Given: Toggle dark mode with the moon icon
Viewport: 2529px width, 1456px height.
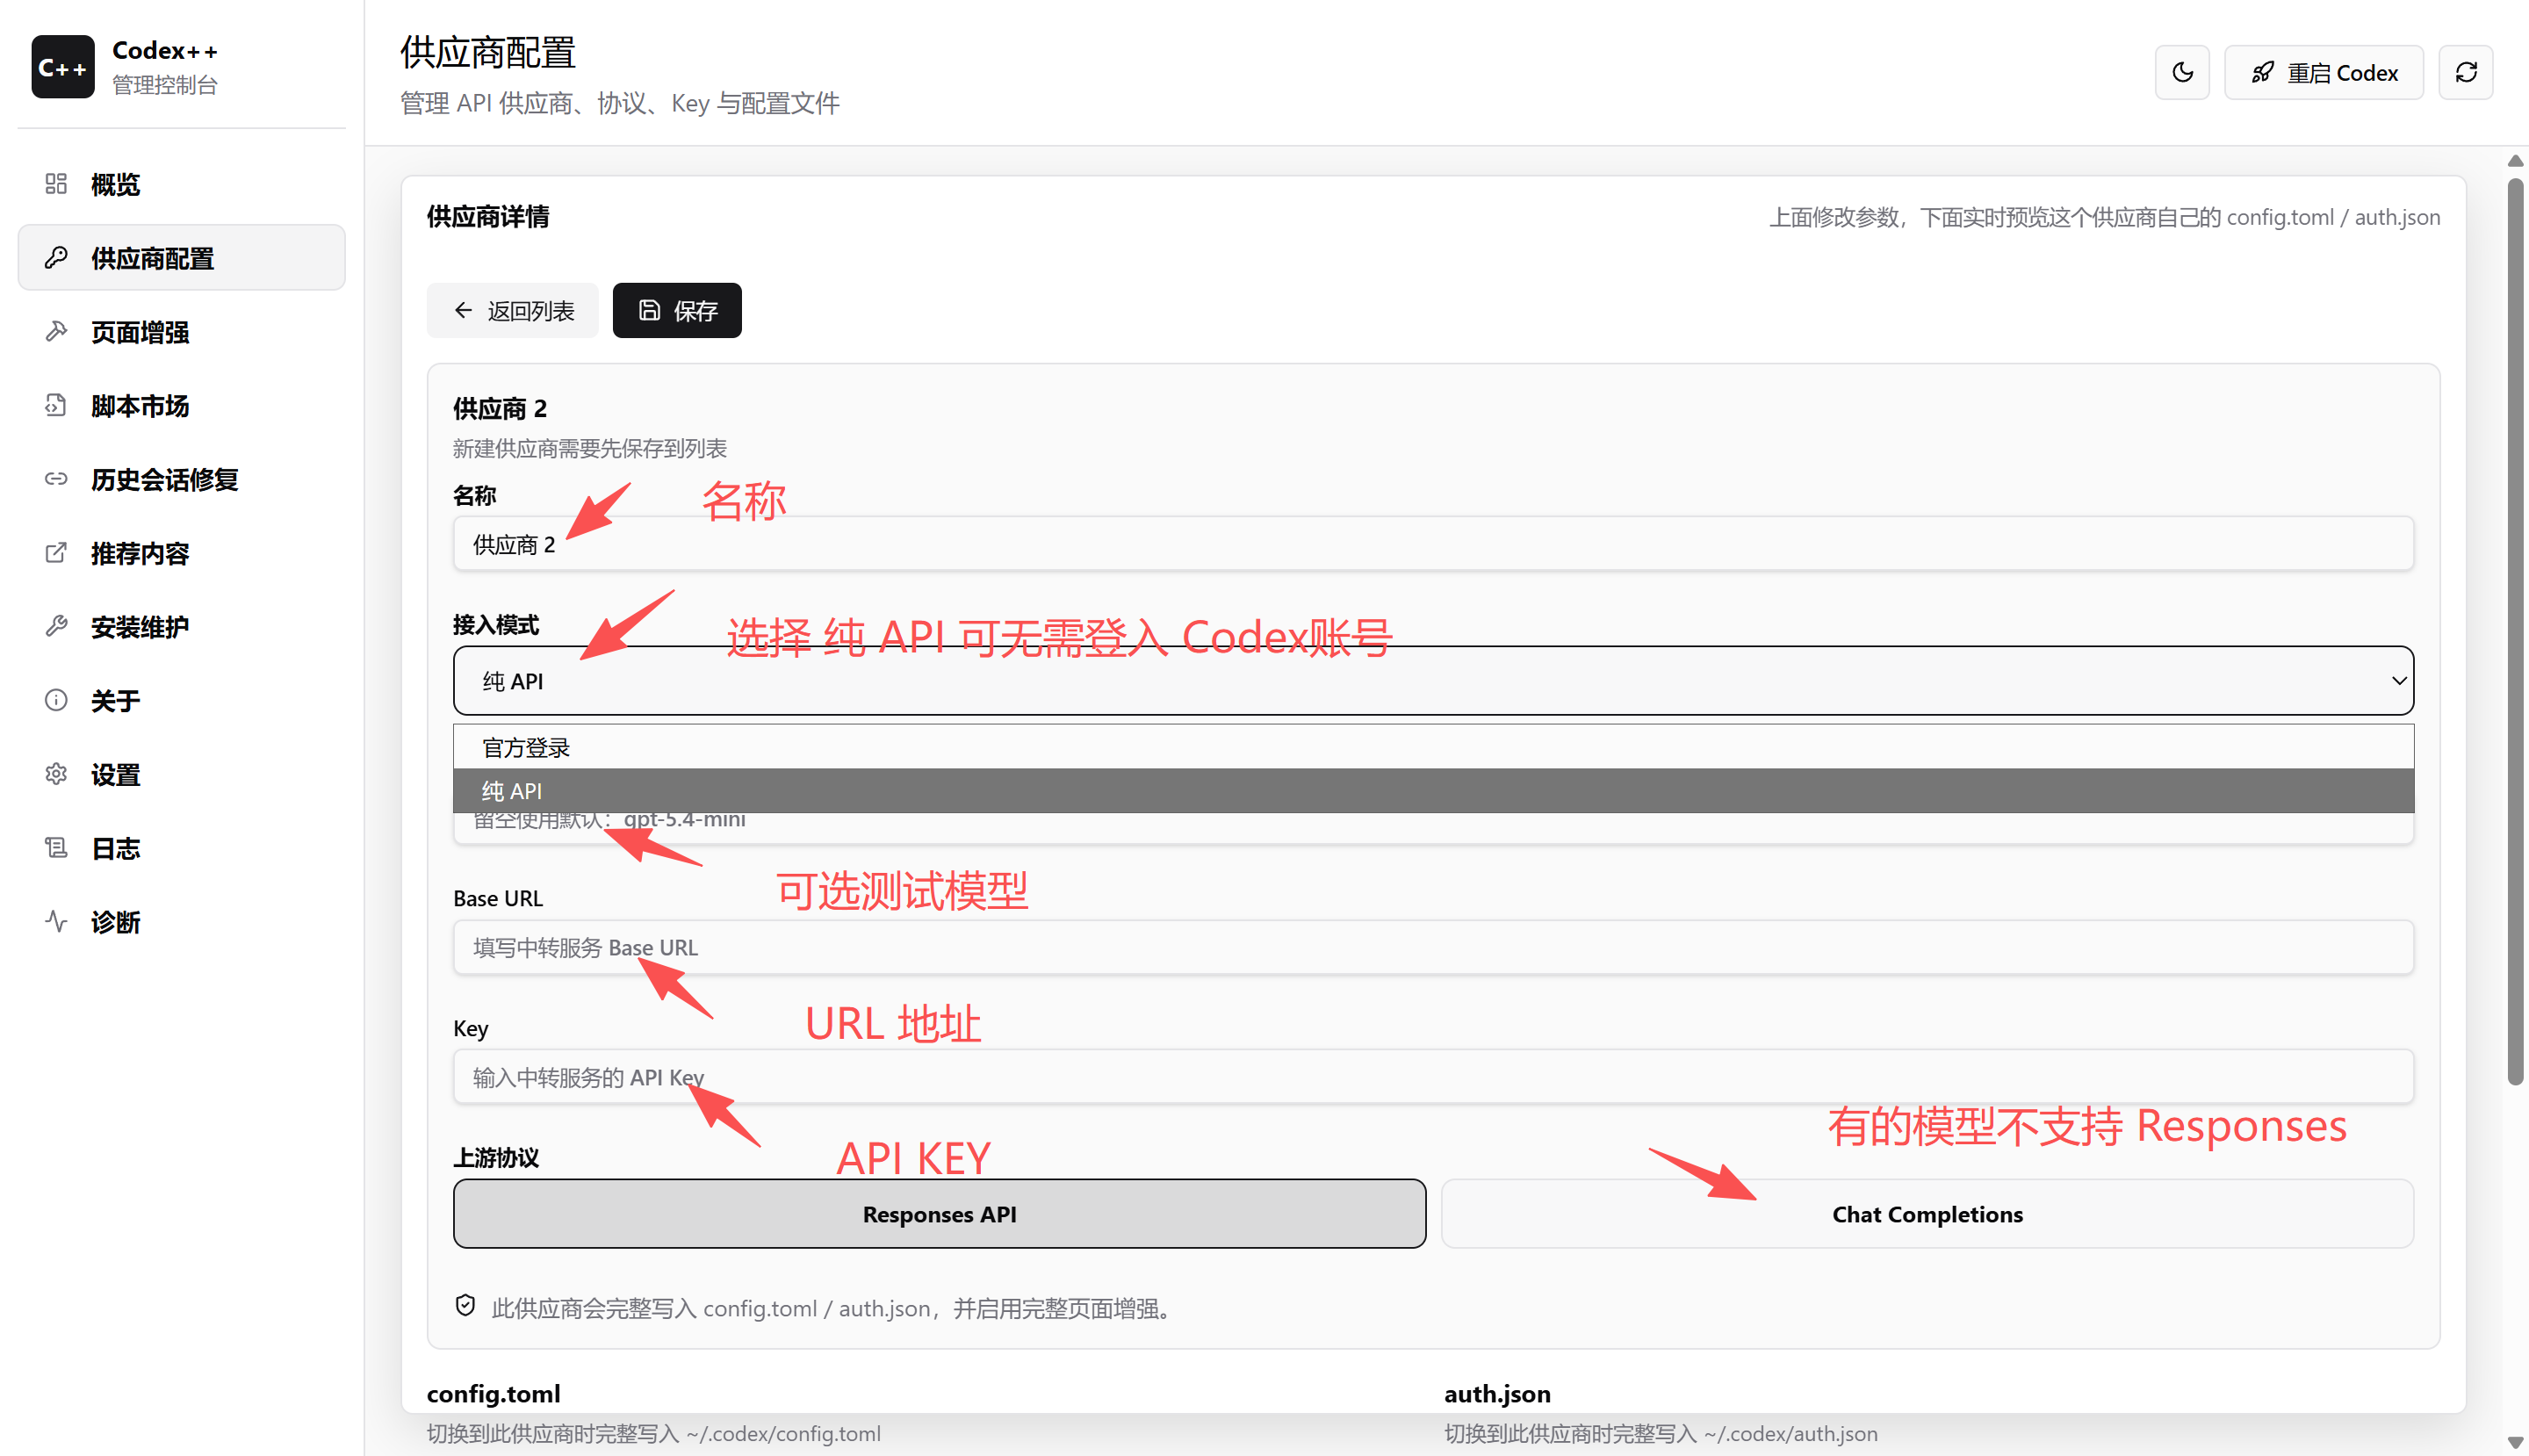Looking at the screenshot, I should click(2182, 72).
